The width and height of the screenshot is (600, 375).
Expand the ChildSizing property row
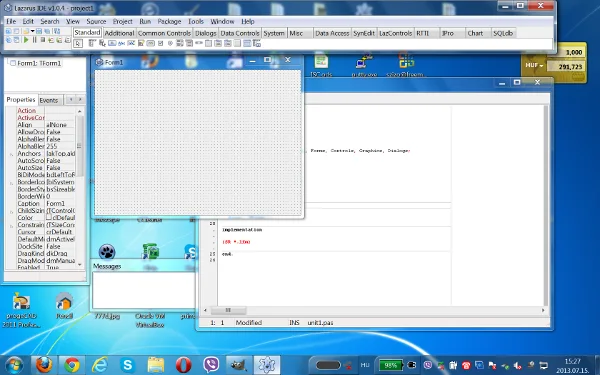11,211
